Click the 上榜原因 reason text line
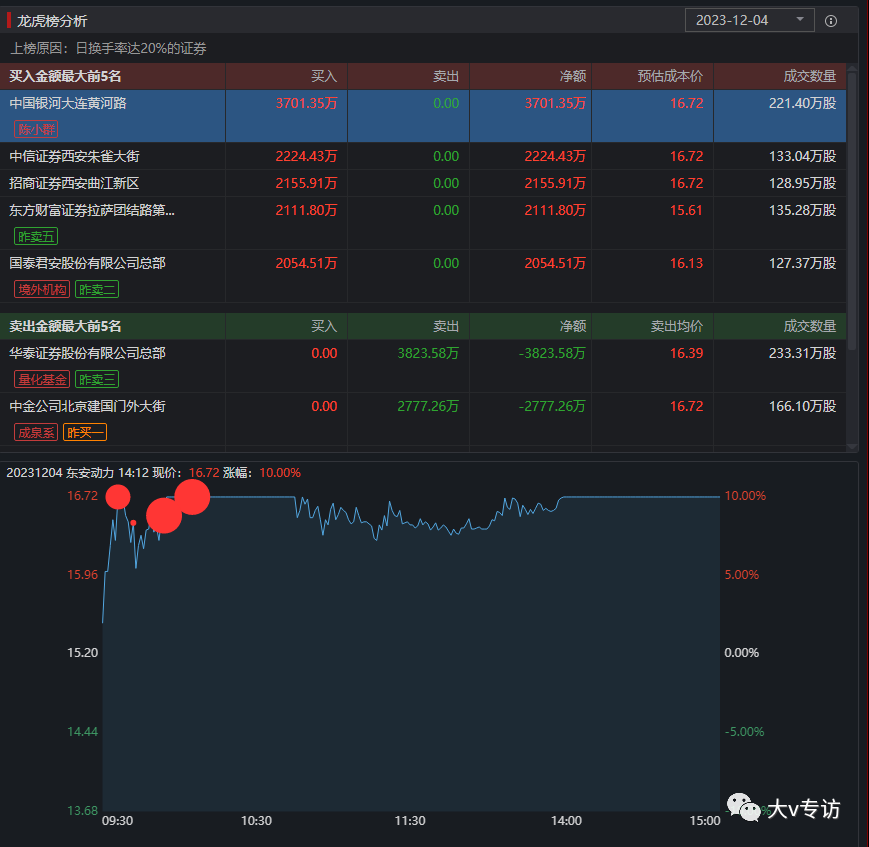This screenshot has height=847, width=869. click(109, 49)
